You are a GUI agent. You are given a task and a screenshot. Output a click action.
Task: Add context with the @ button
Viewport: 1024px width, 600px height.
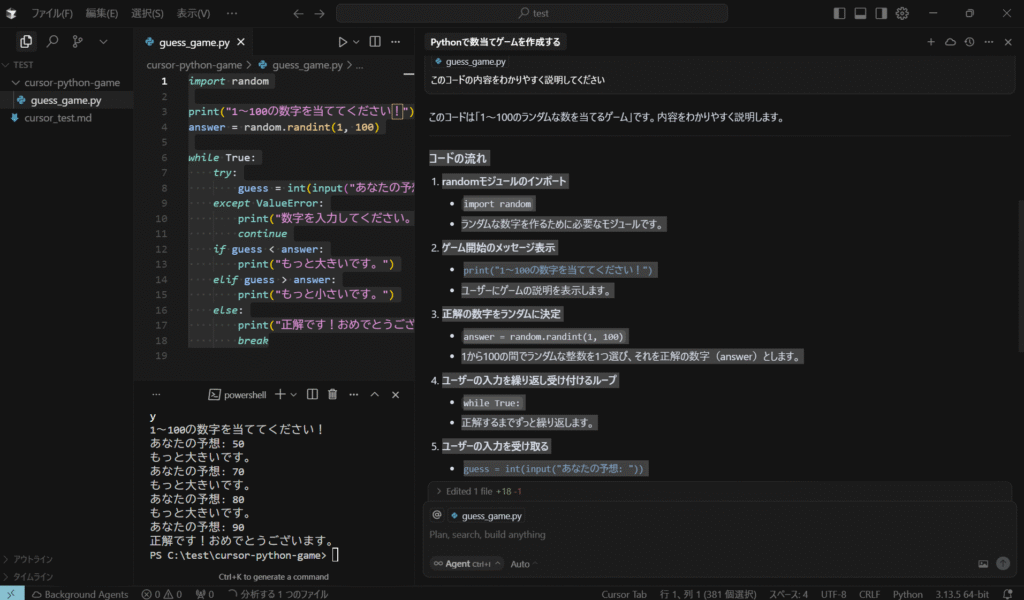tap(437, 515)
